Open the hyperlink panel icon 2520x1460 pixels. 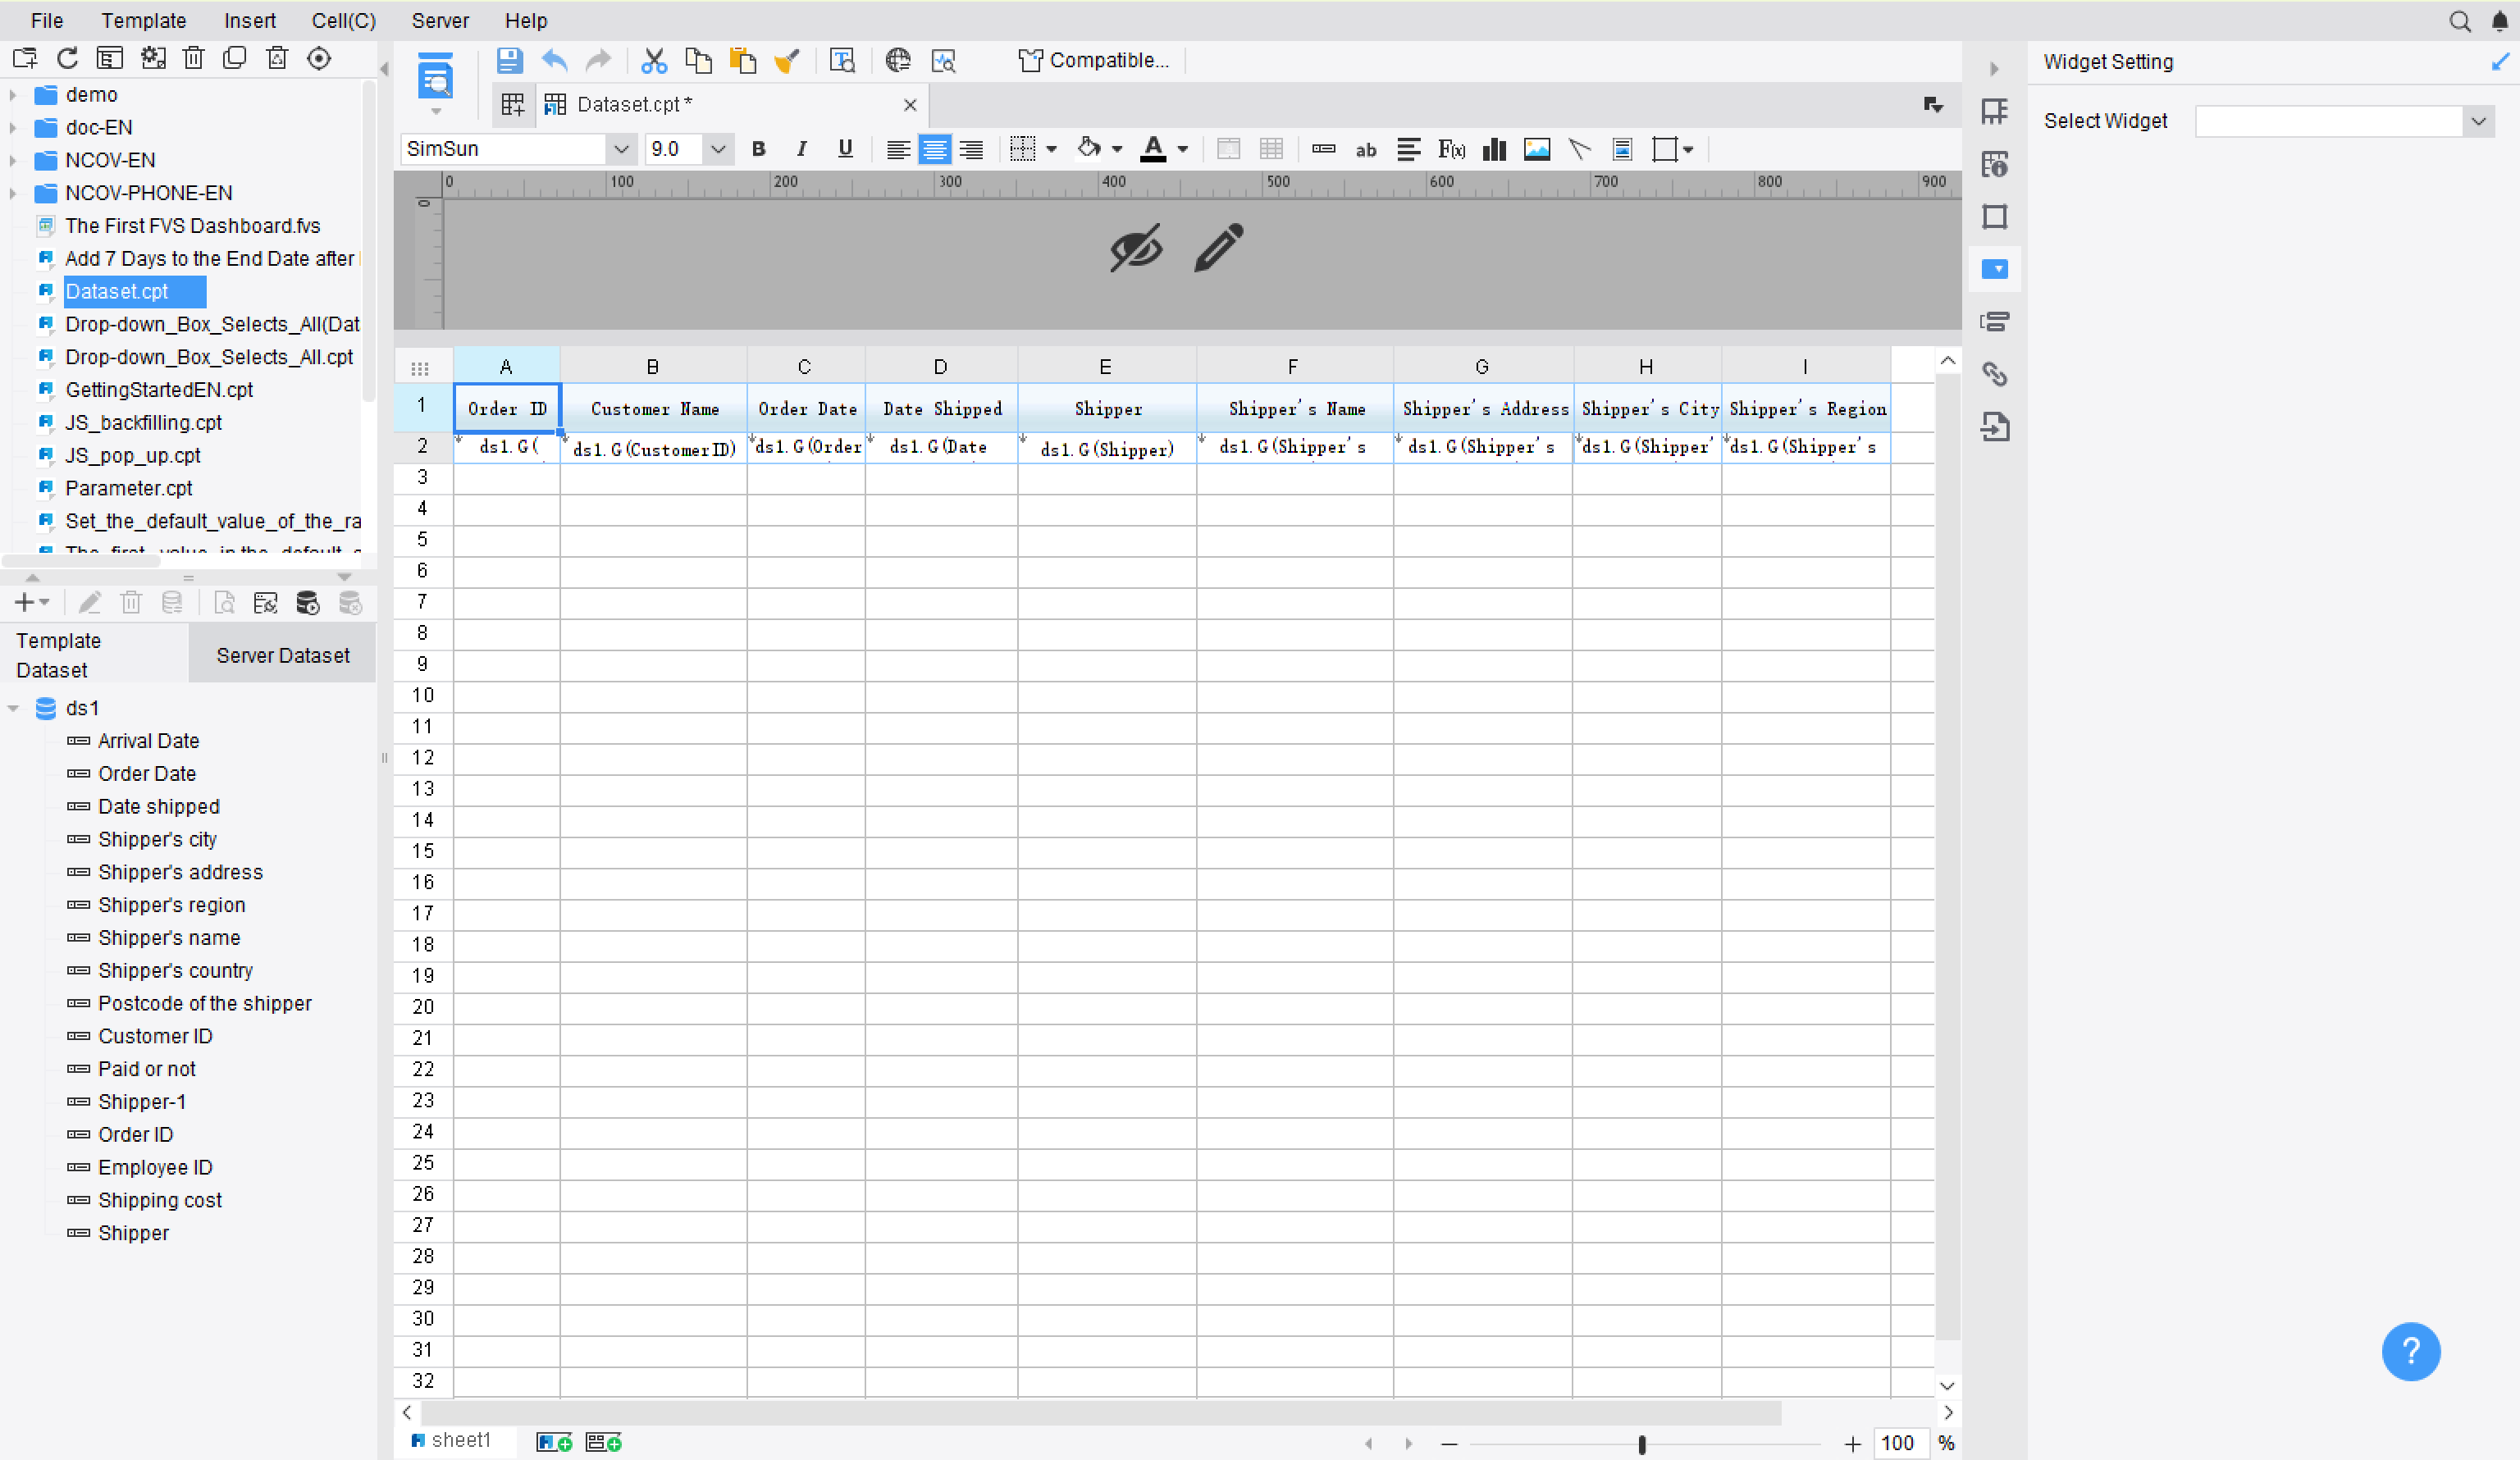click(x=1995, y=374)
